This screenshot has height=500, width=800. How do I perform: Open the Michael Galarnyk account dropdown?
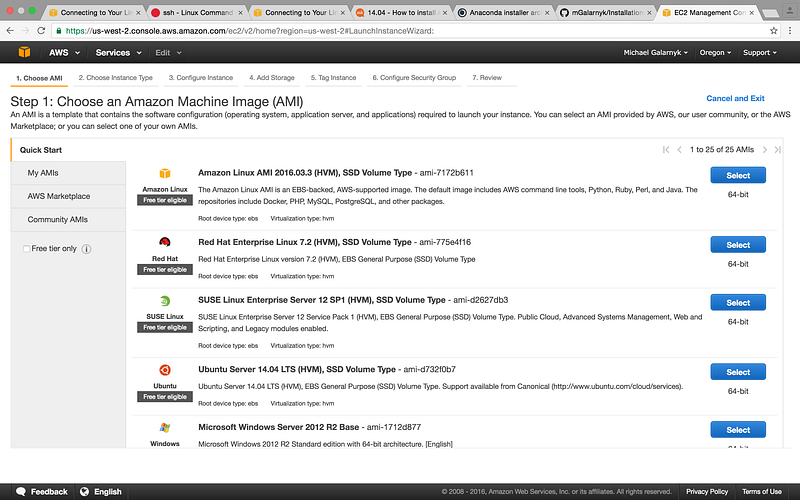click(656, 53)
